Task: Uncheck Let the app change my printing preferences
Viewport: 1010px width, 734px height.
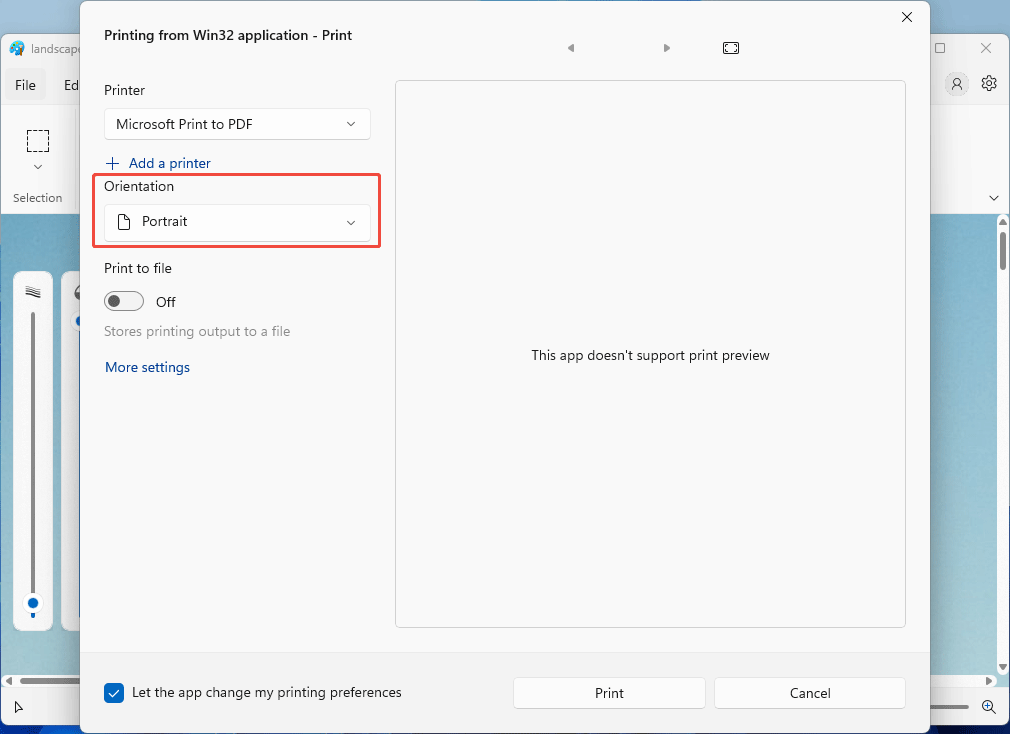Action: click(x=114, y=693)
